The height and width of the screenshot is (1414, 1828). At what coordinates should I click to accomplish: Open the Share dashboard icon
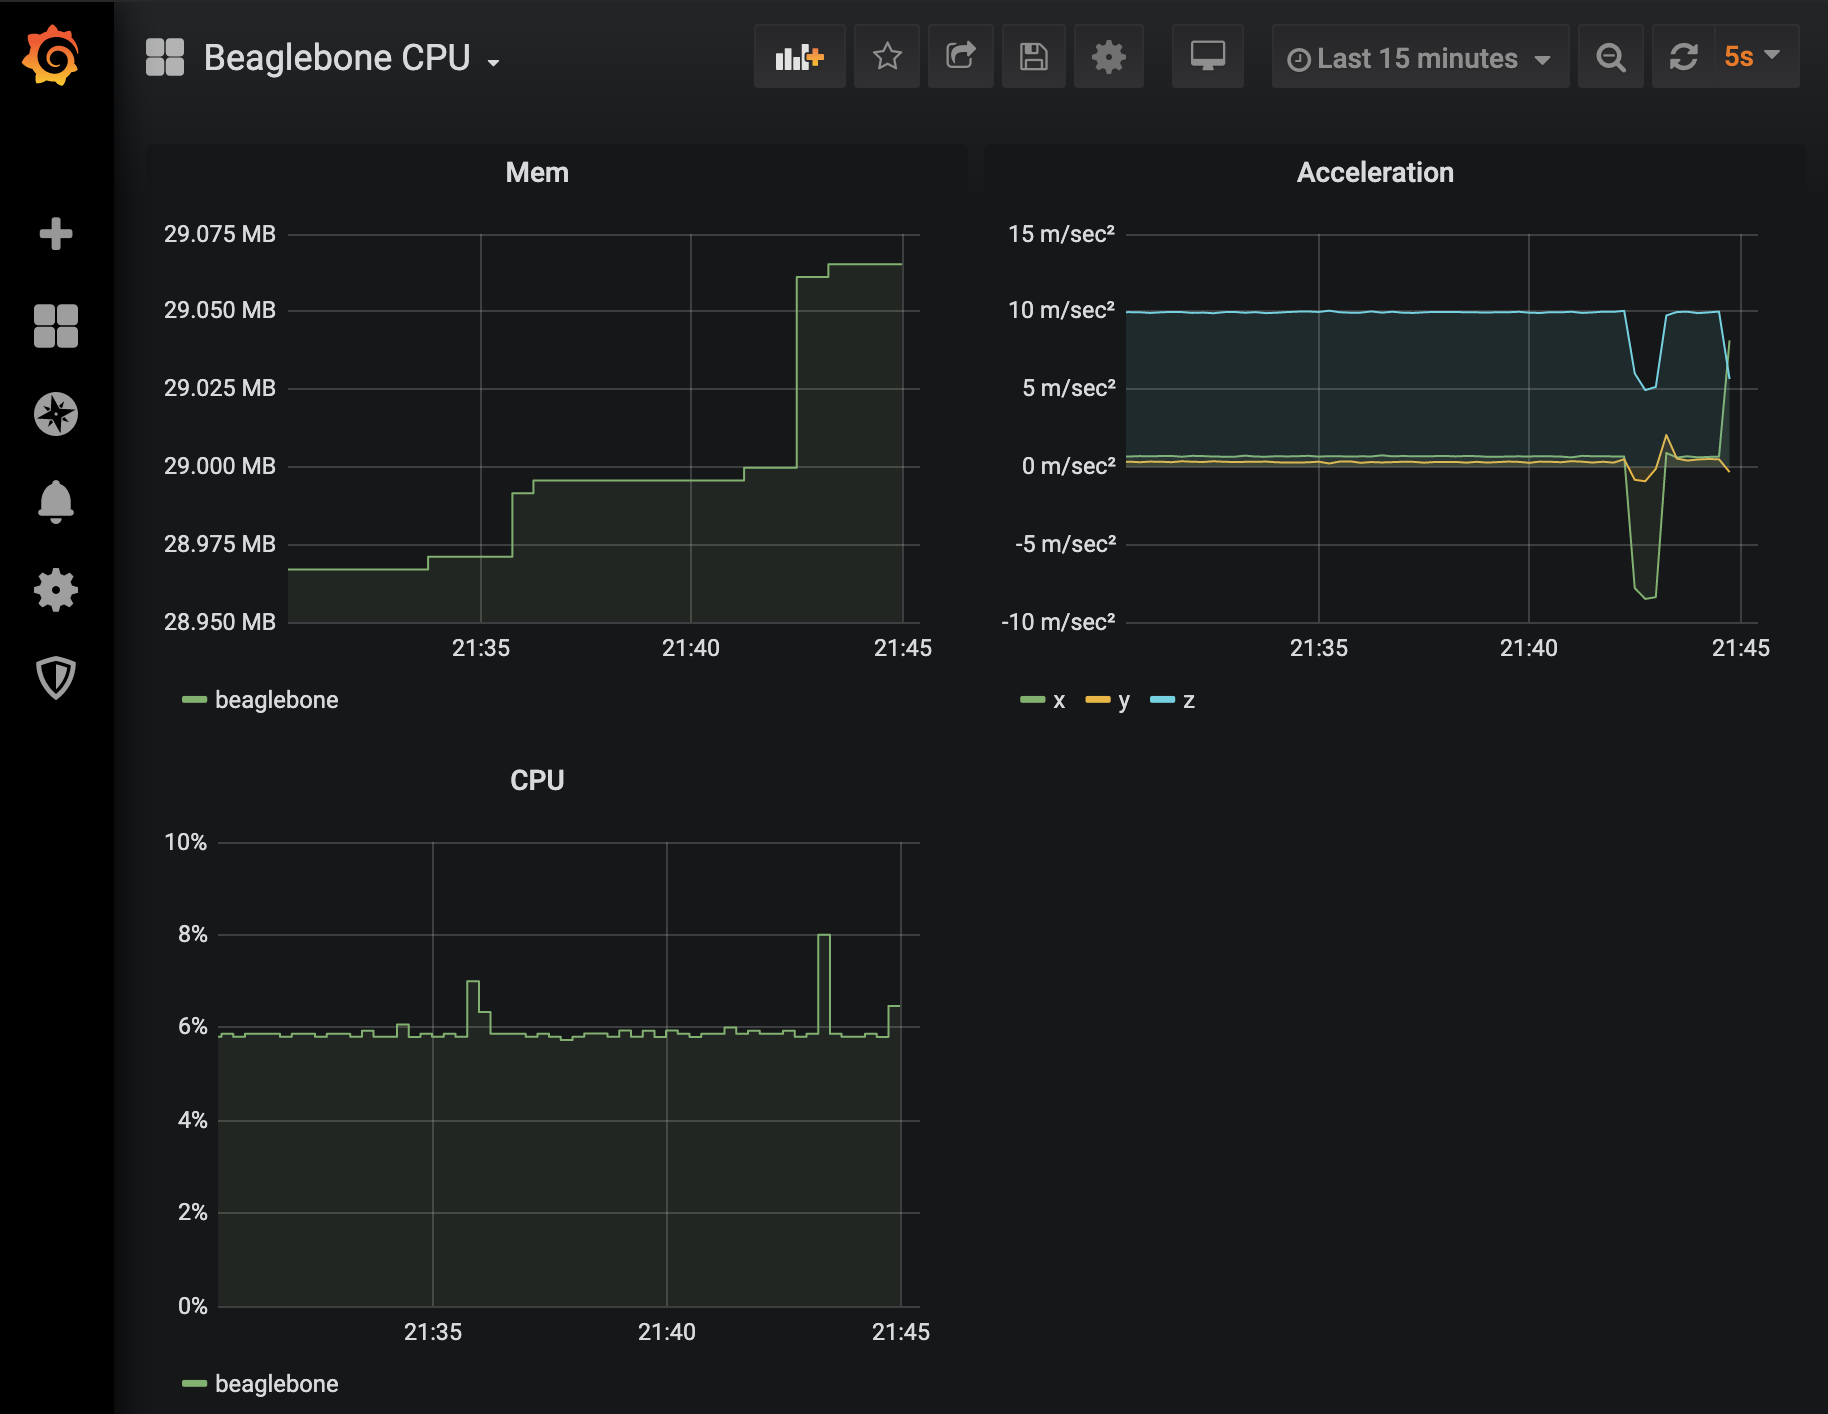[x=960, y=57]
